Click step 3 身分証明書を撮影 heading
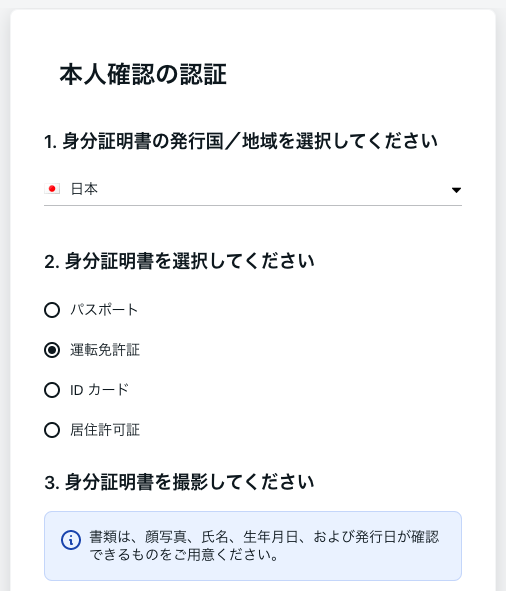The width and height of the screenshot is (506, 591). pos(179,482)
